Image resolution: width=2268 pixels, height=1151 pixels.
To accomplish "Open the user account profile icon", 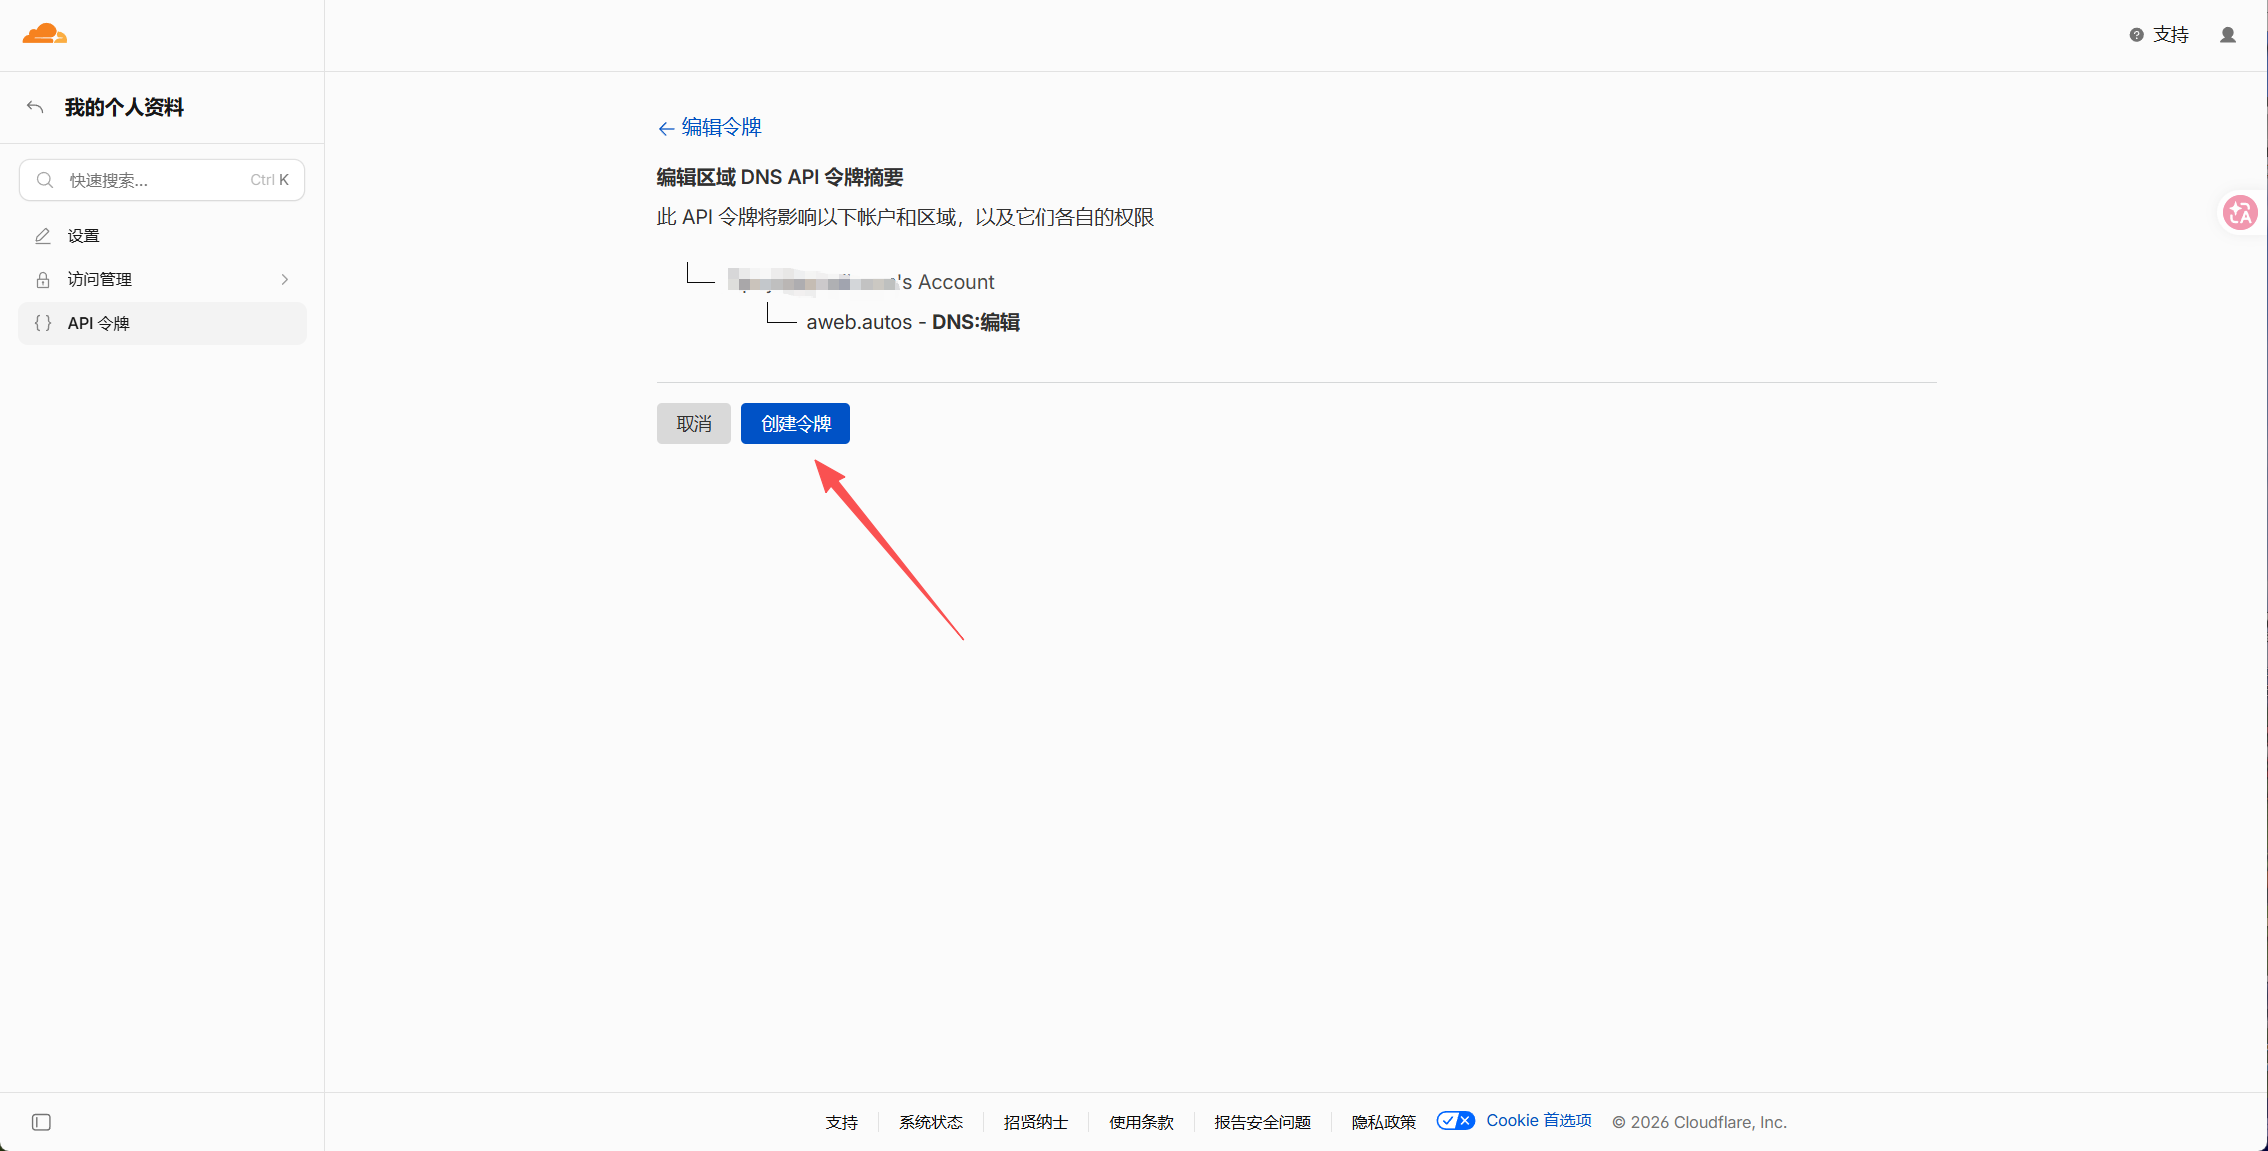I will [x=2228, y=35].
